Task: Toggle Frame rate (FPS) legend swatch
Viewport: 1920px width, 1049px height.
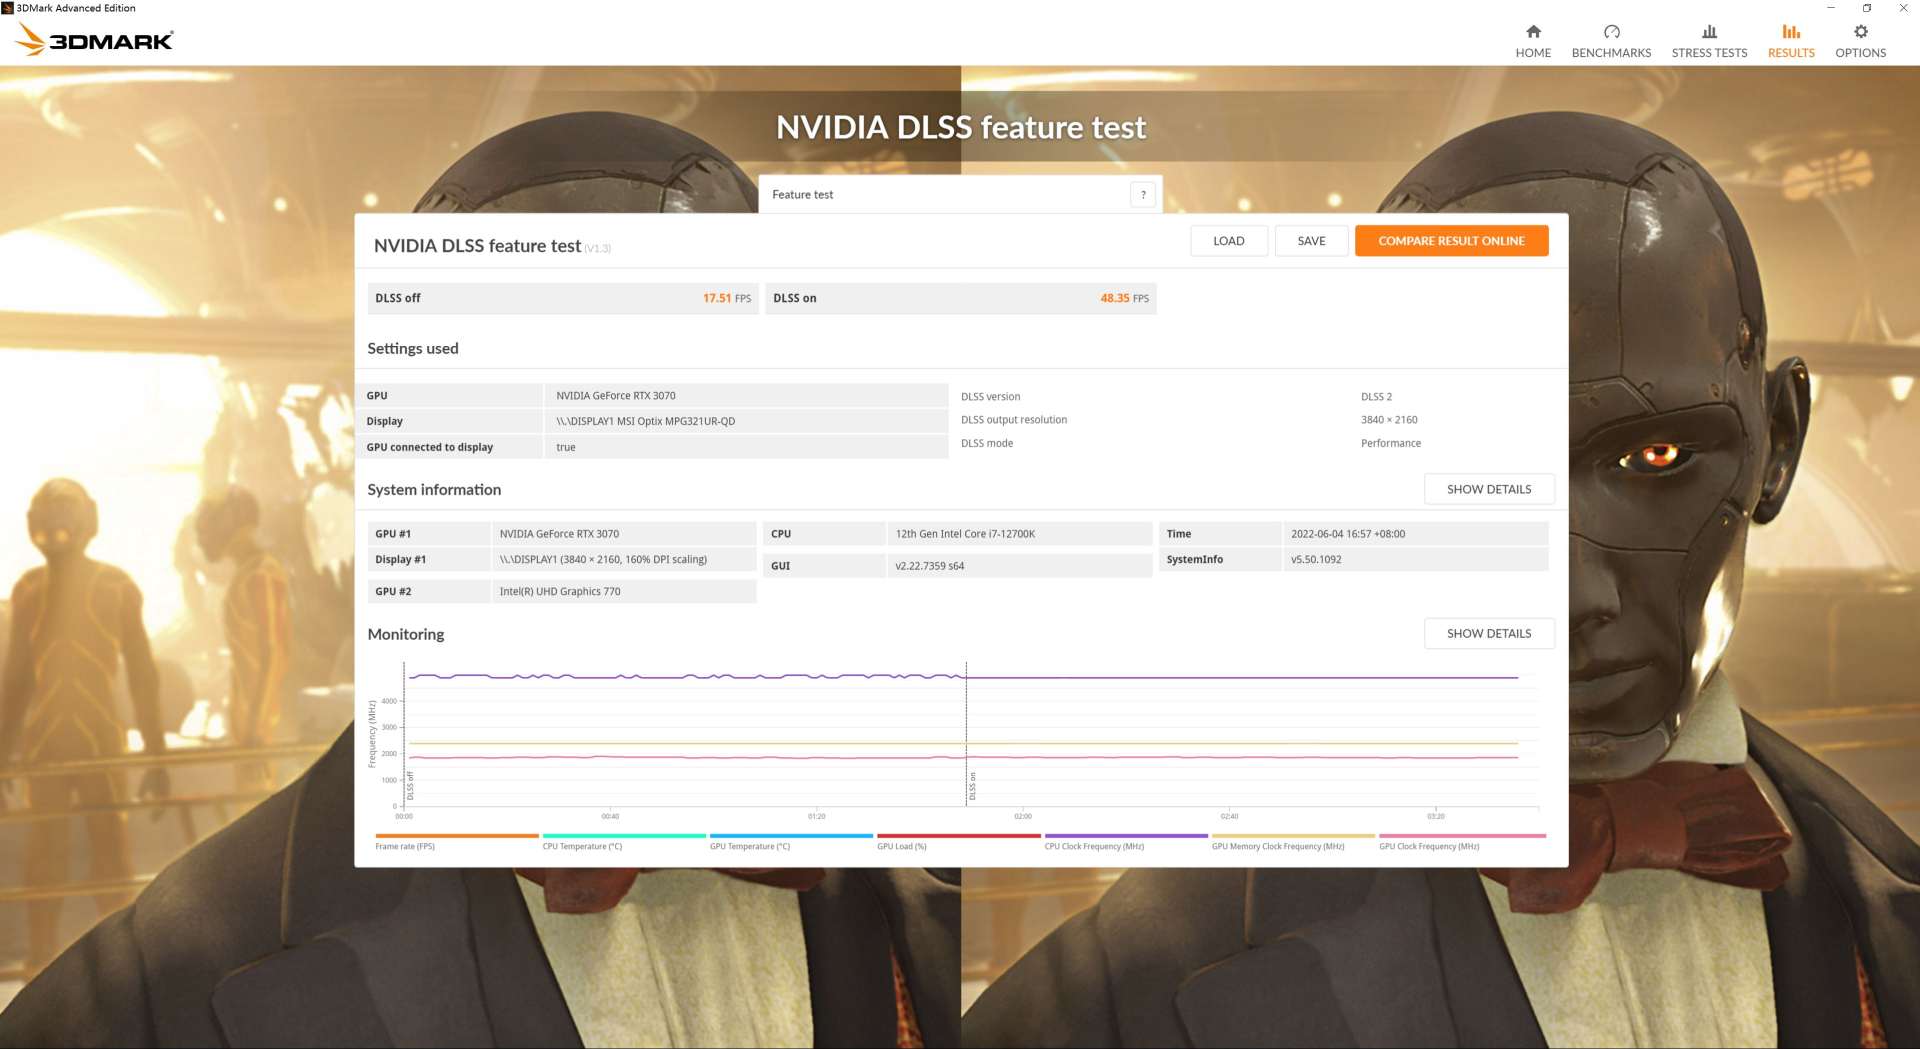Action: [457, 835]
